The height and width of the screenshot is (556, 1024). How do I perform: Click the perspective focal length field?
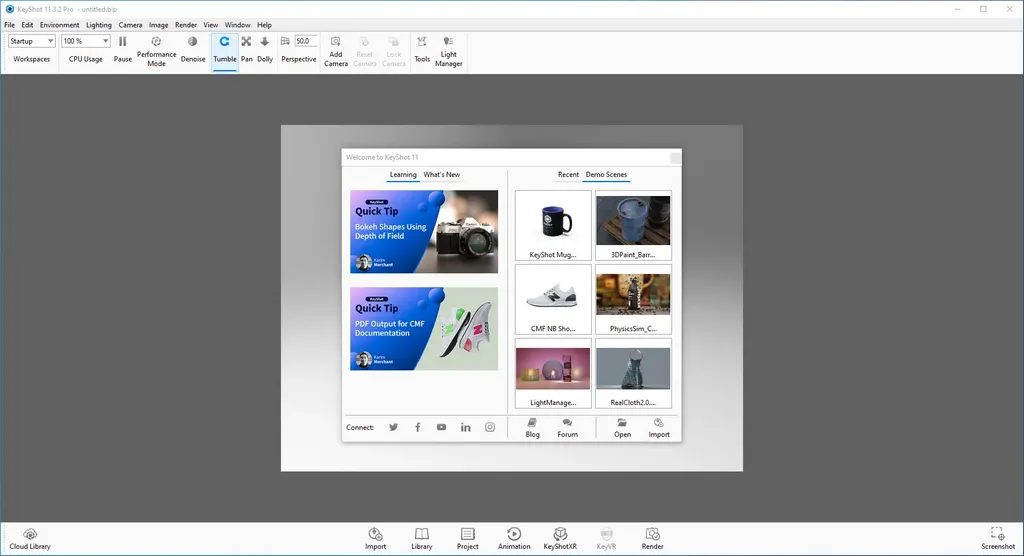[x=306, y=41]
